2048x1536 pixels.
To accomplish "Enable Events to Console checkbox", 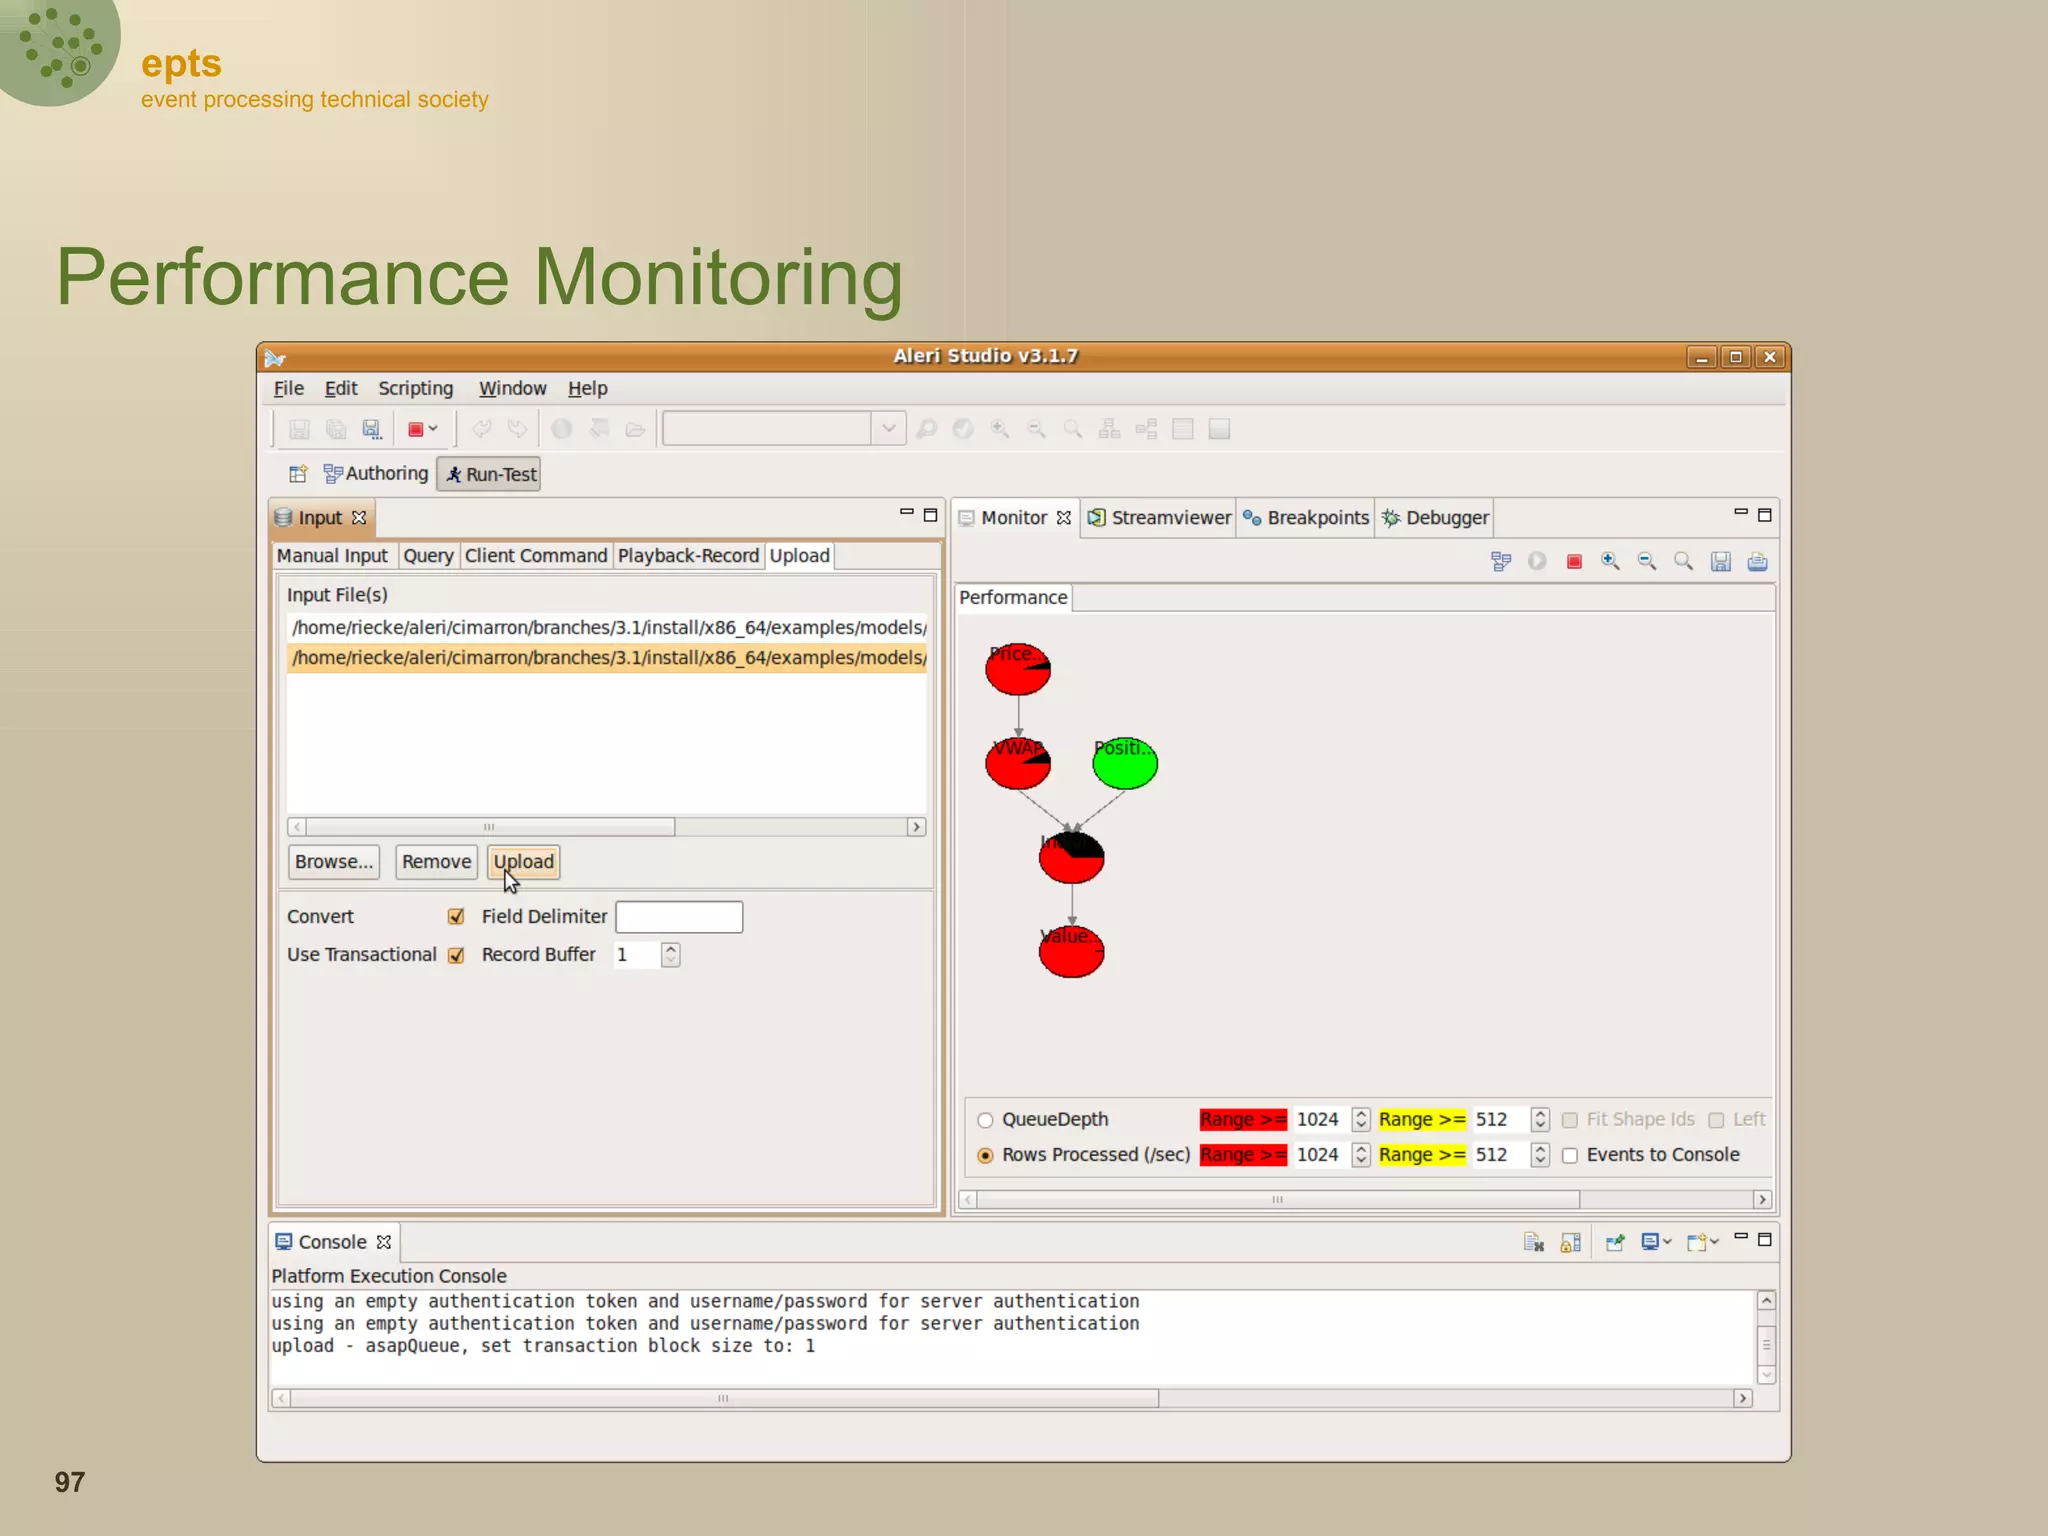I will tap(1570, 1155).
